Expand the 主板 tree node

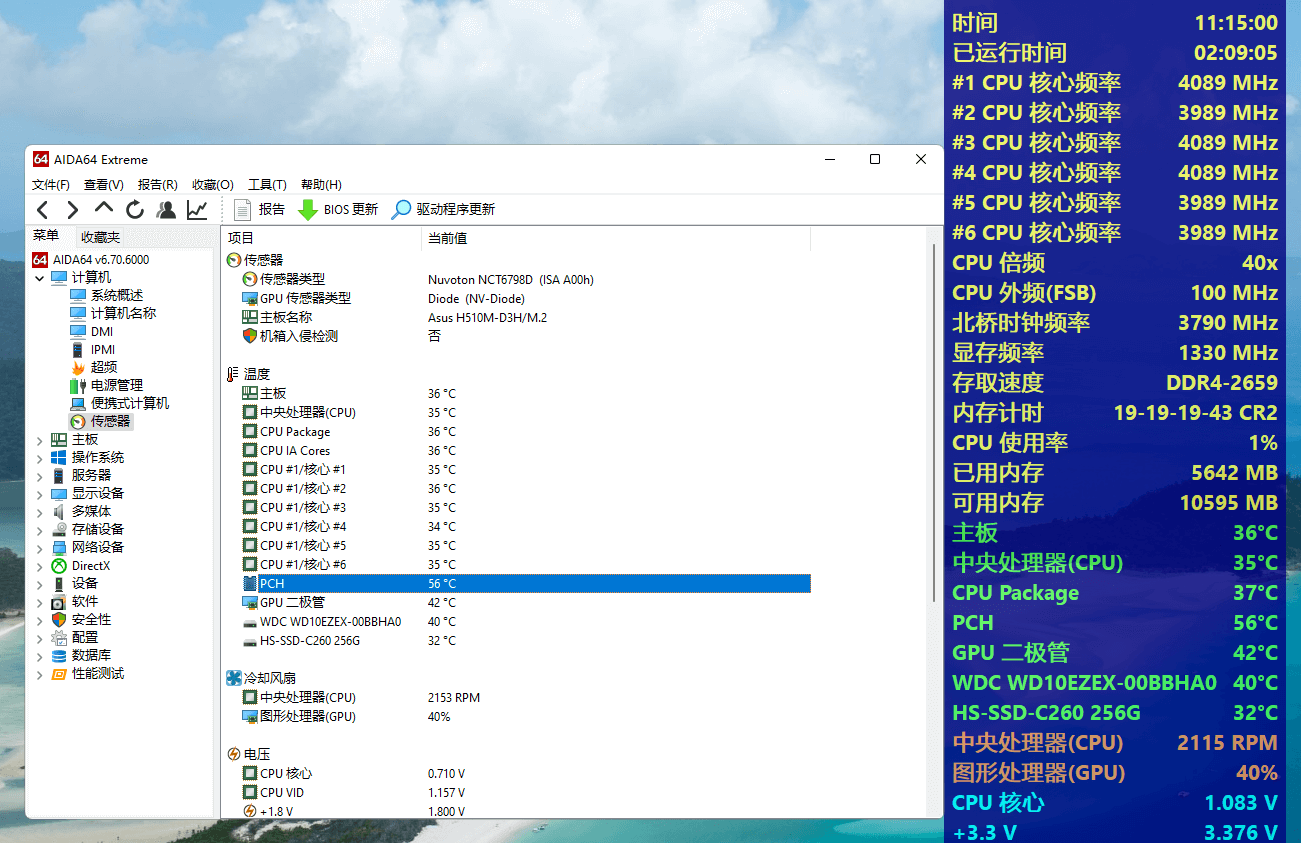tap(40, 440)
